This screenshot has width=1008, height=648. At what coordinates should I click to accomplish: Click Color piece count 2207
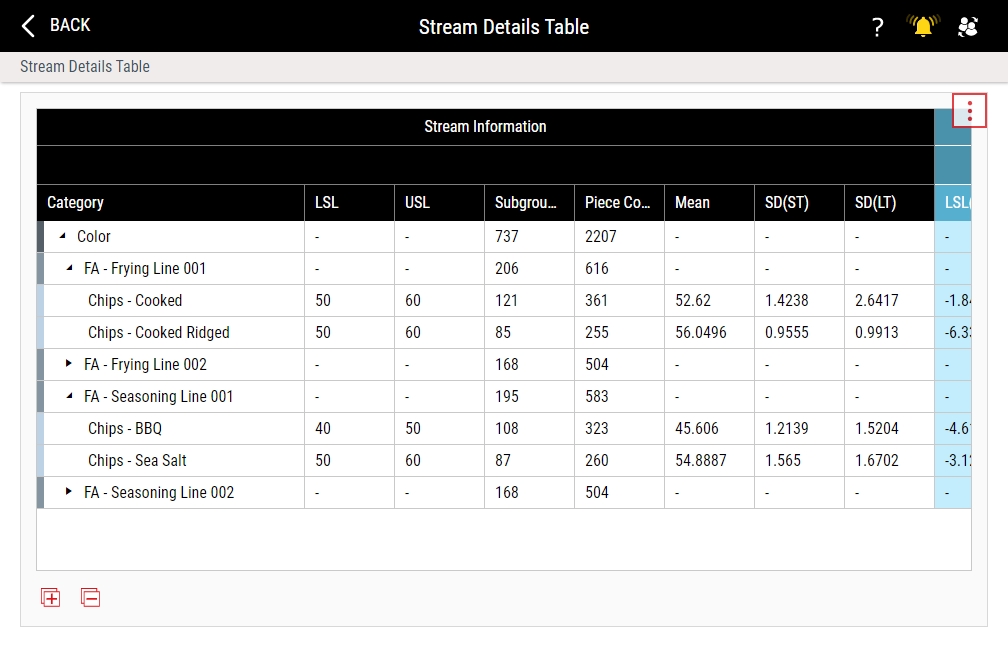point(600,236)
